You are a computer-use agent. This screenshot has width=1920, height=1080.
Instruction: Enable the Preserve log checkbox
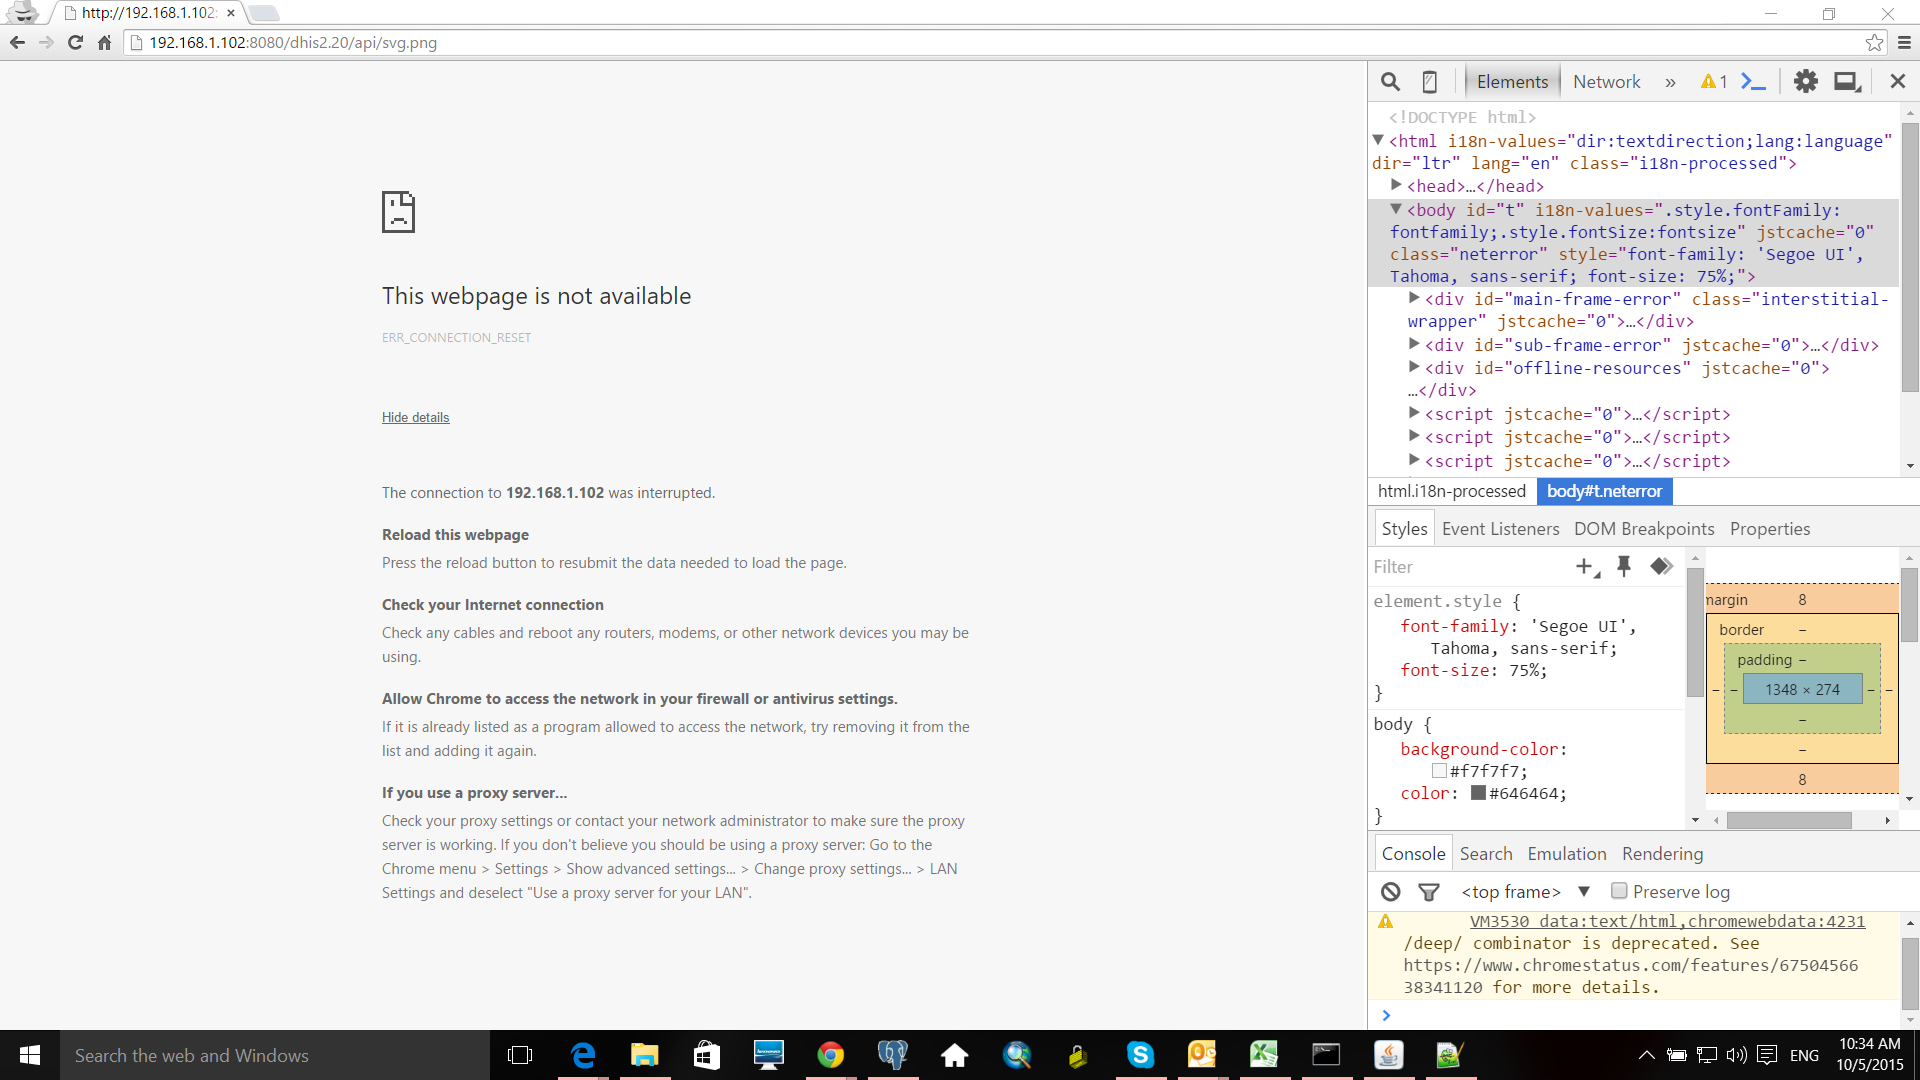tap(1619, 891)
